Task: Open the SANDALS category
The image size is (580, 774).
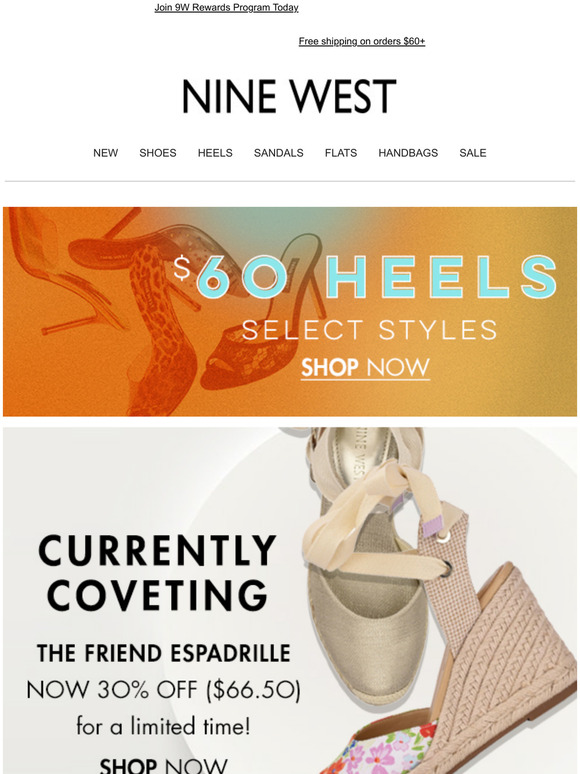Action: click(279, 153)
